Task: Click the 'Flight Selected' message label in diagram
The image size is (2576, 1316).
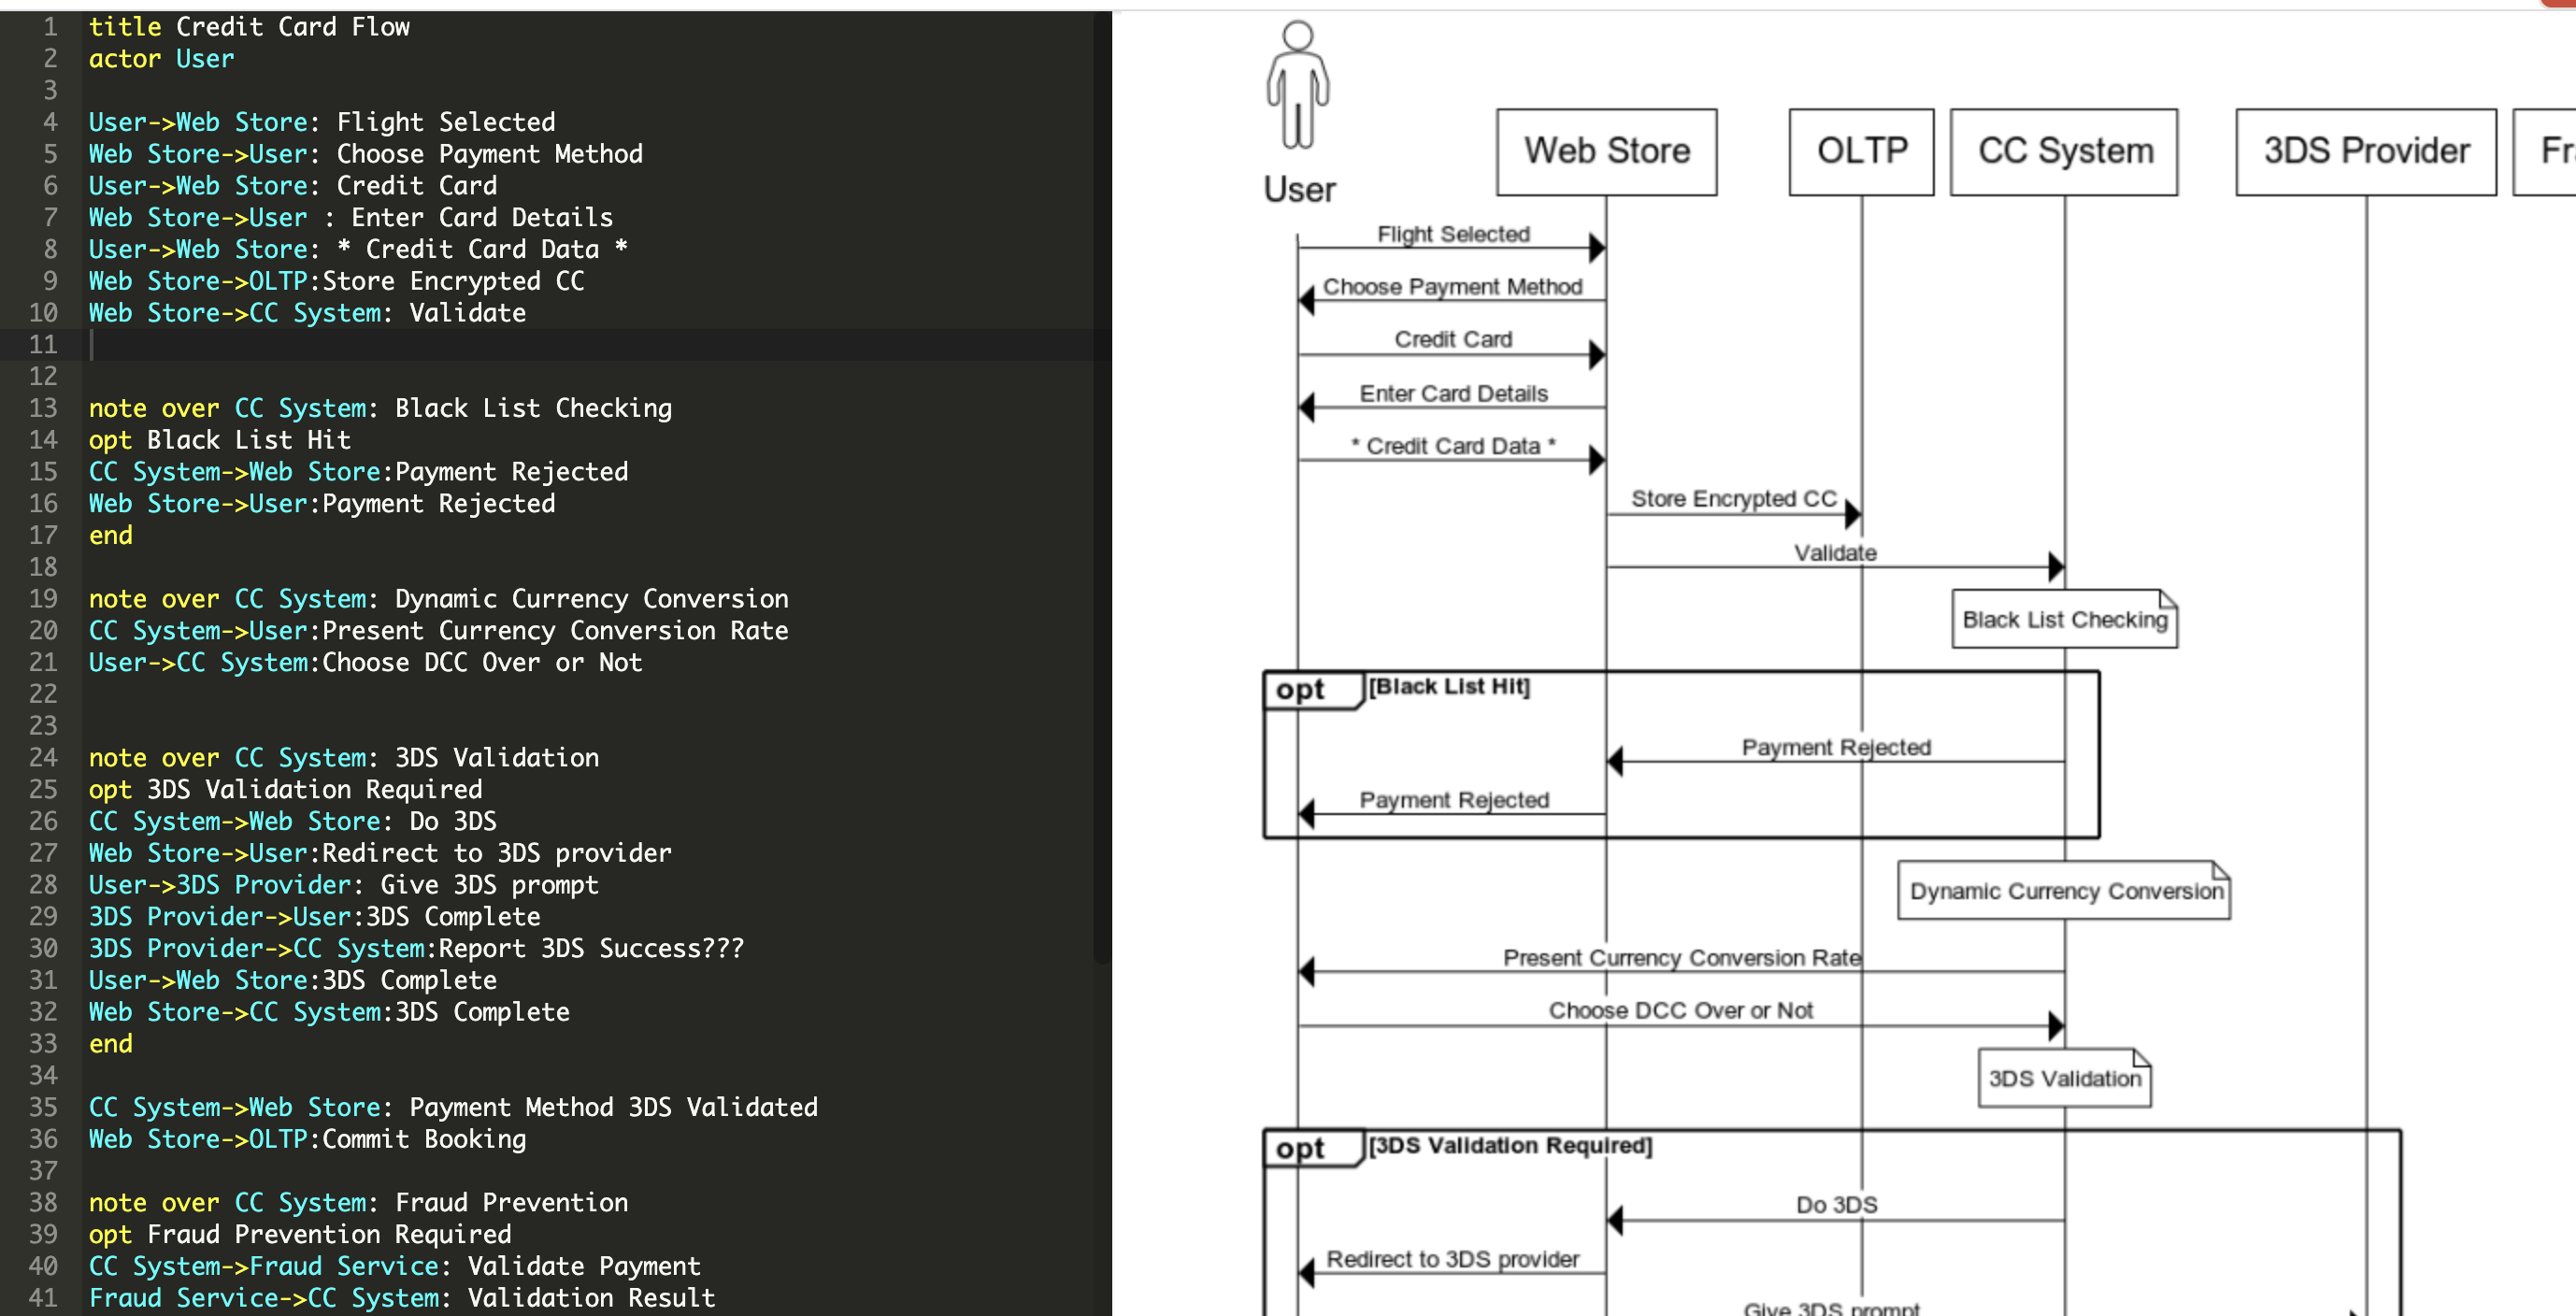Action: [x=1453, y=234]
